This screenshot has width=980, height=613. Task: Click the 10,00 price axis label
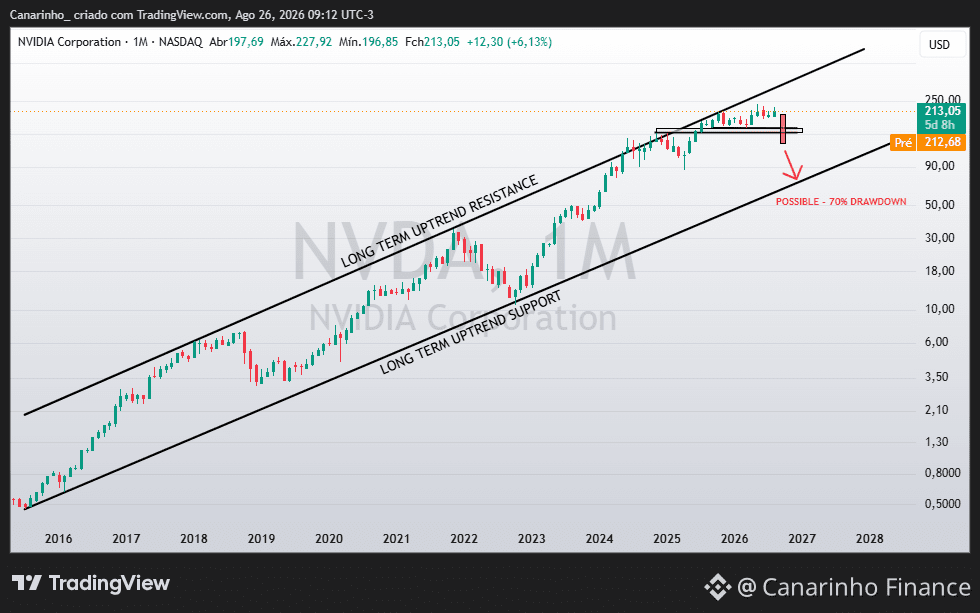[x=940, y=309]
